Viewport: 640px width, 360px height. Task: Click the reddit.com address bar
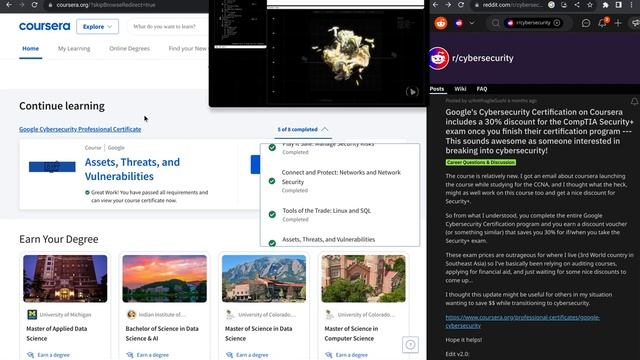pos(512,5)
